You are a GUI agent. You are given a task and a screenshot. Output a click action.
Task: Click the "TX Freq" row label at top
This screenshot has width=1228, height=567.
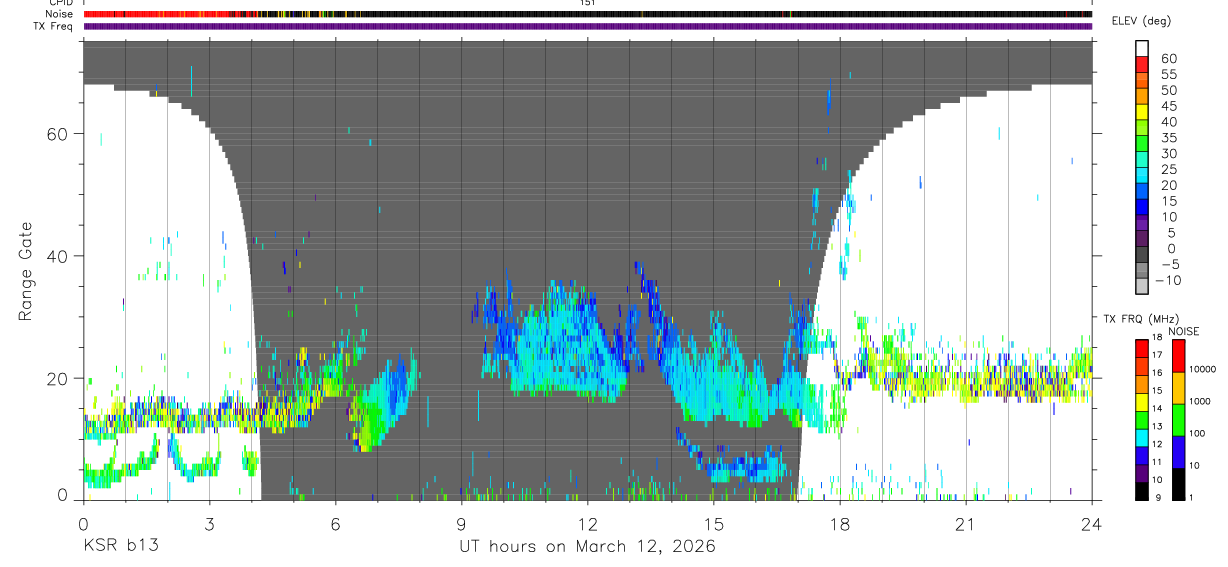click(55, 26)
